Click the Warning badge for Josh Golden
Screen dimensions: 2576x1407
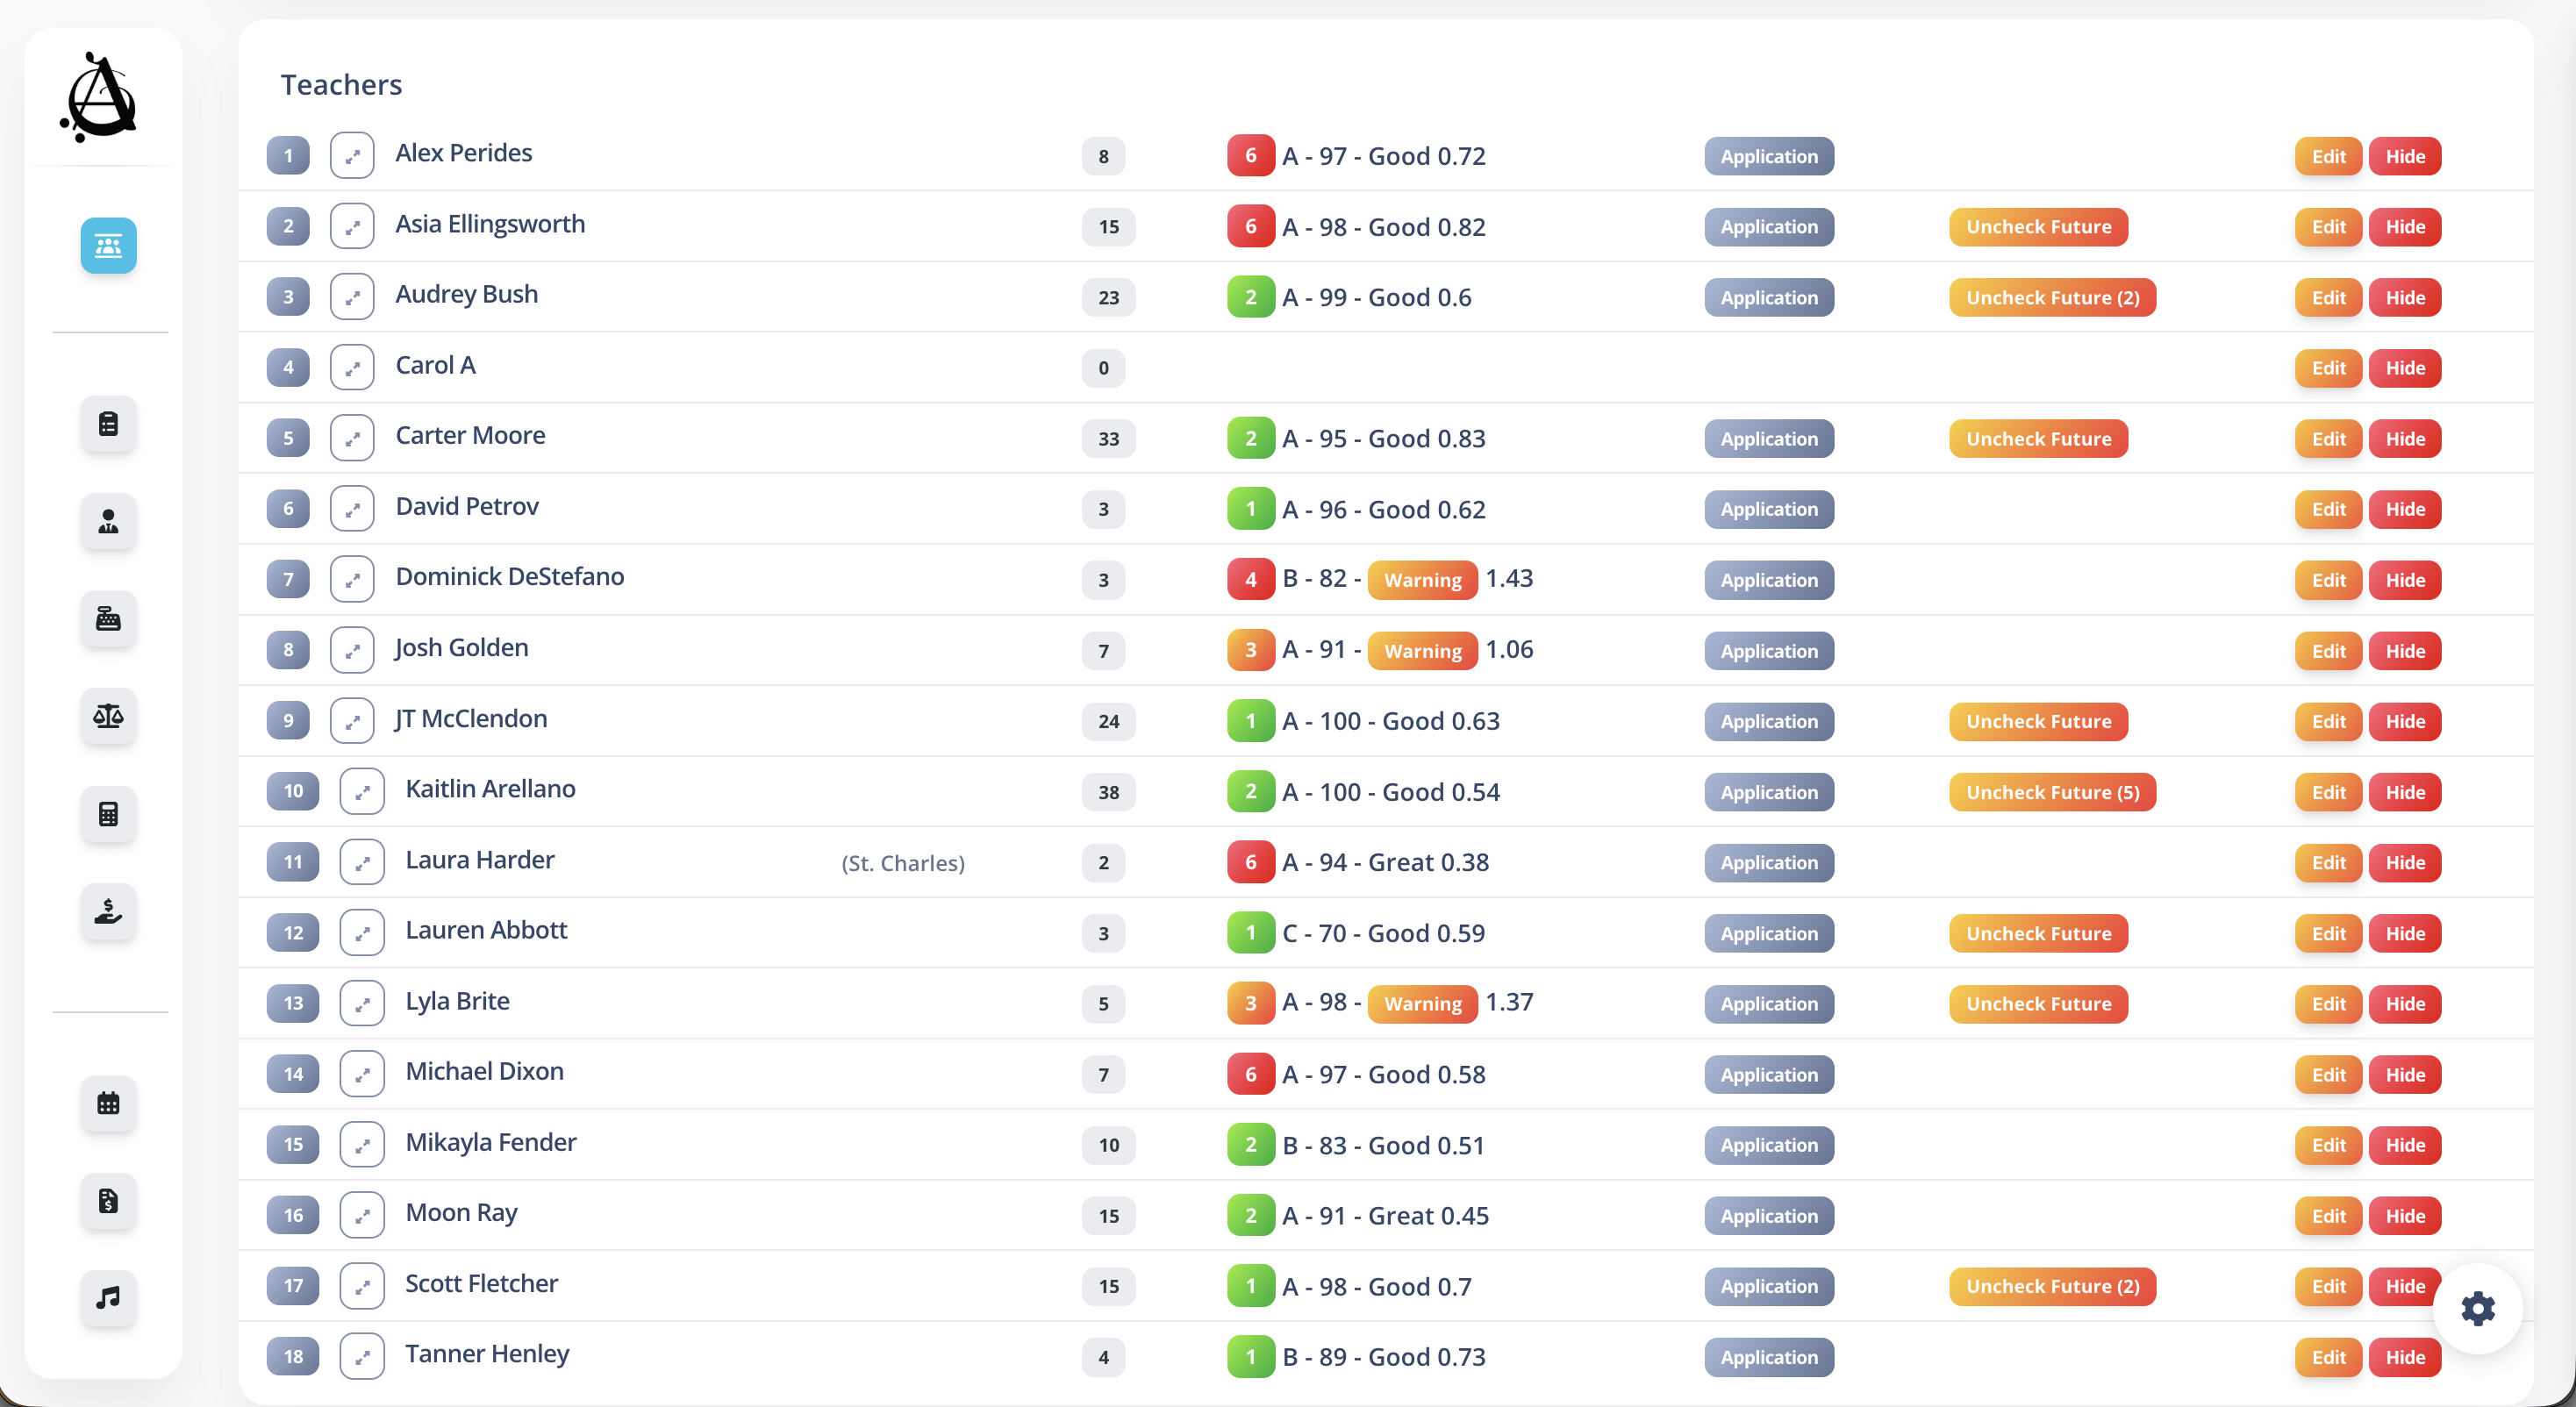[x=1422, y=651]
